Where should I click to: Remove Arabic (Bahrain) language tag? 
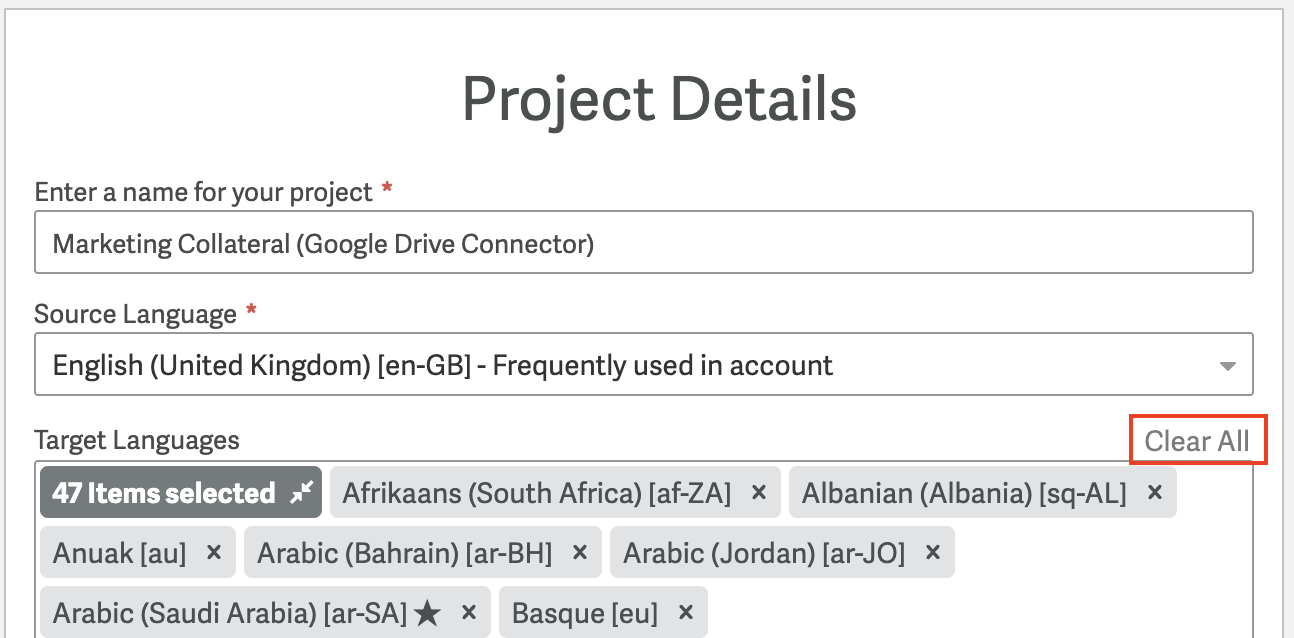(x=579, y=553)
